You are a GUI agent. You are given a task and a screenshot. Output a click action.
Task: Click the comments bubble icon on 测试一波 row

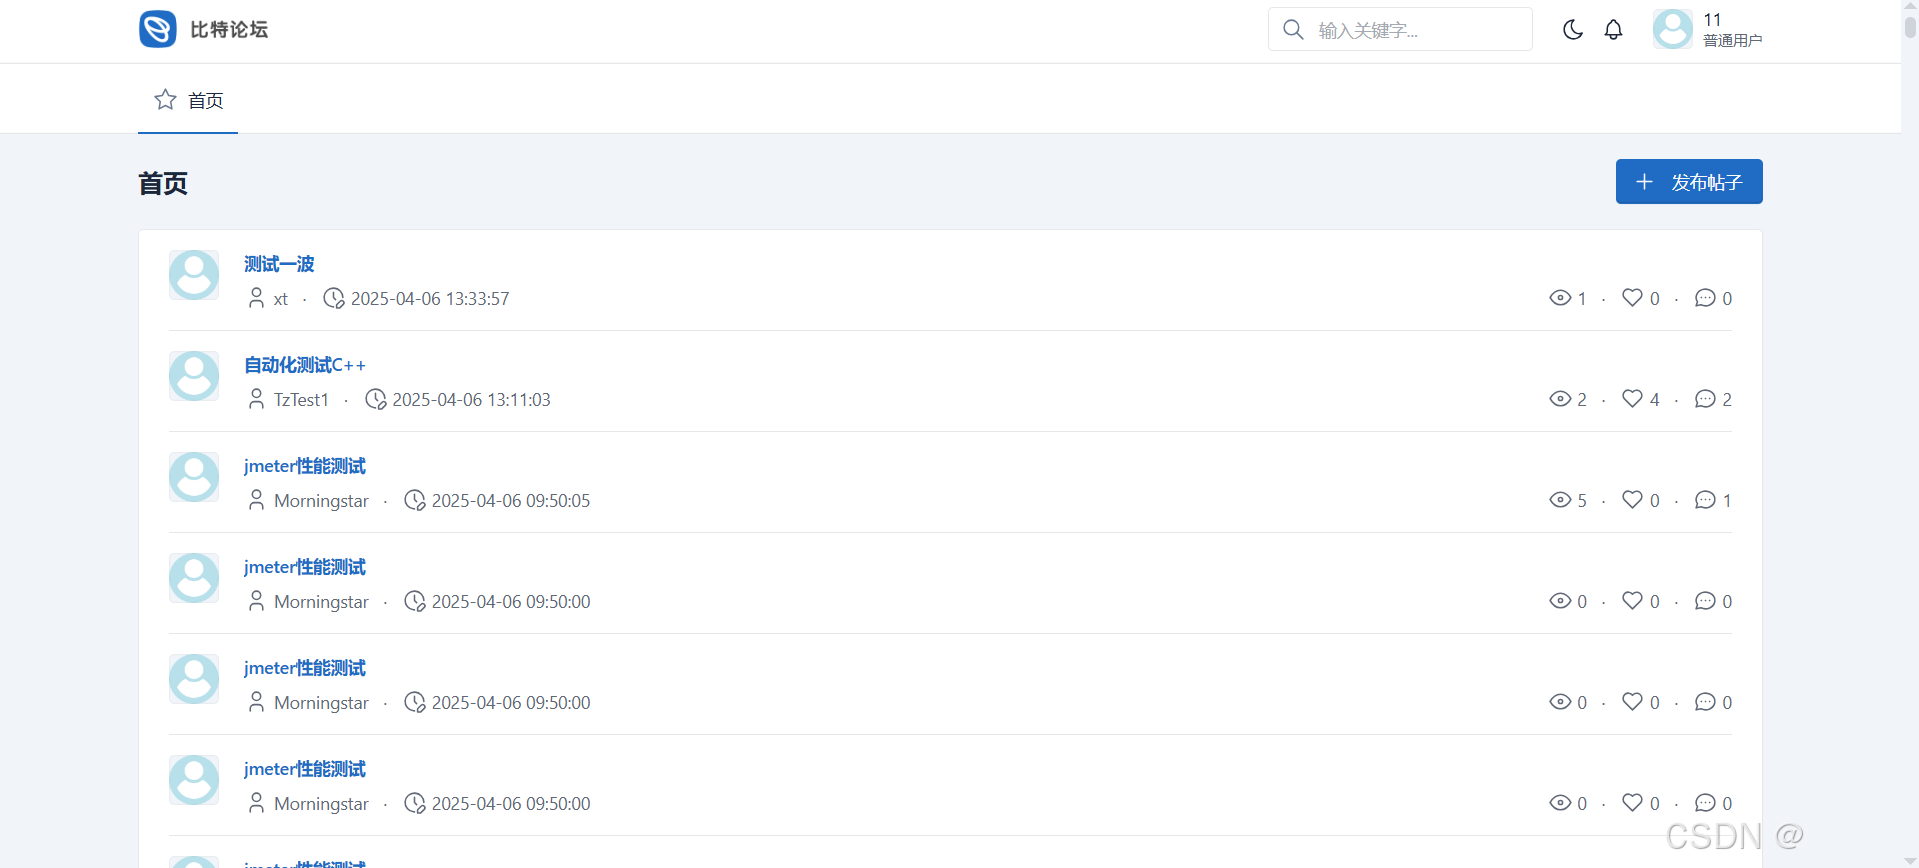pyautogui.click(x=1705, y=298)
